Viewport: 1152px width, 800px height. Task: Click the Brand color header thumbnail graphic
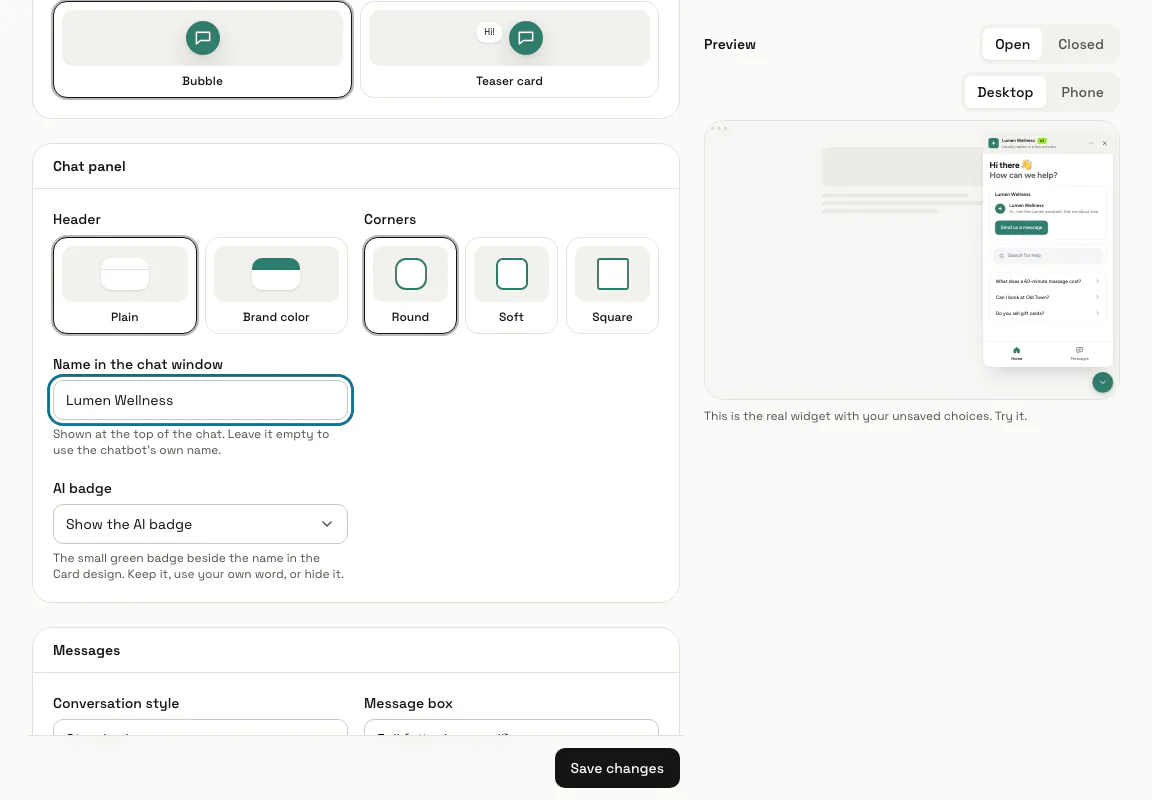[276, 274]
